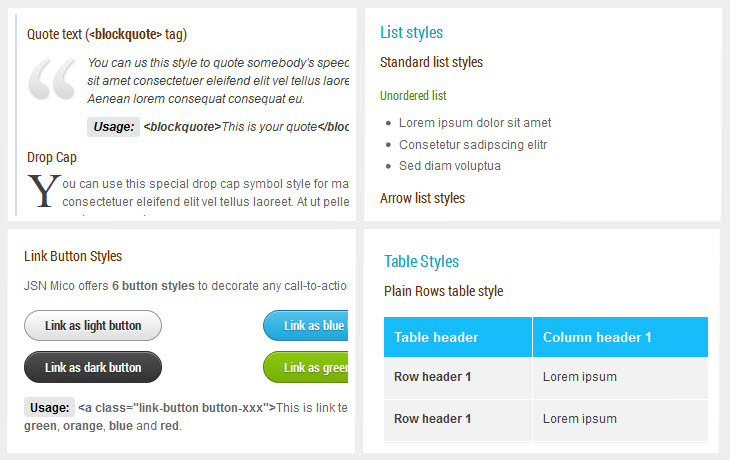This screenshot has width=730, height=460.
Task: Click the 'Usage:' label under the blockquote
Action: coord(112,127)
